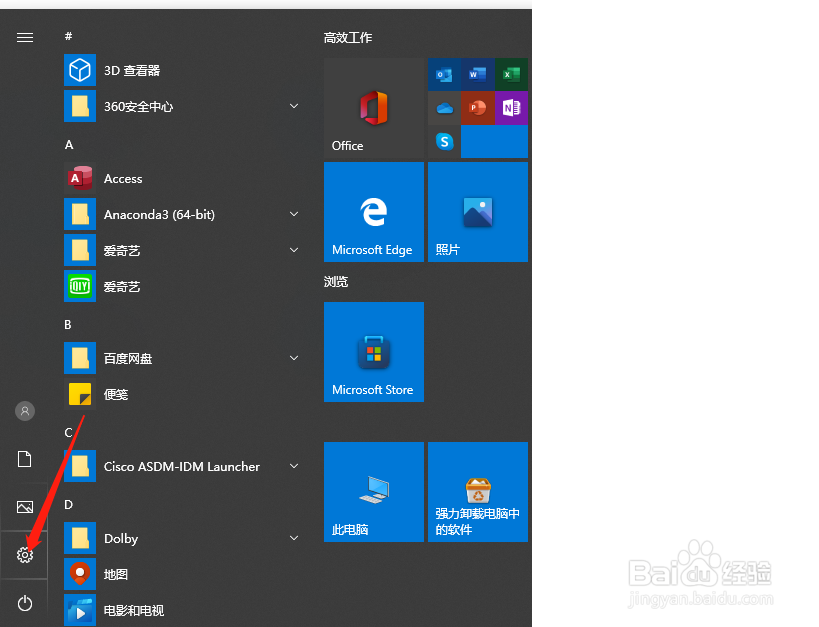819x627 pixels.
Task: Open the 爱奇艺 folder icon
Action: pos(80,250)
